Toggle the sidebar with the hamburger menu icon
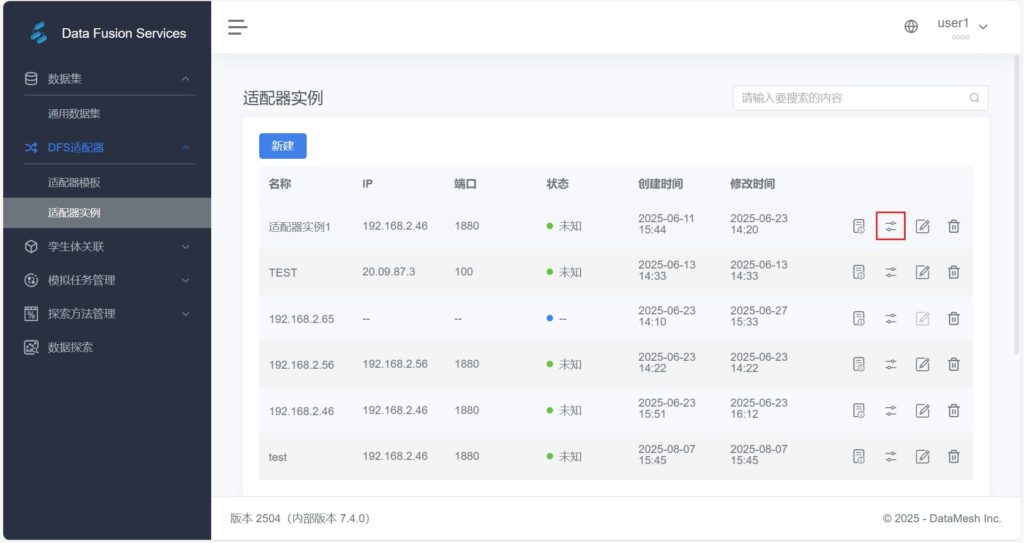Viewport: 1024px width, 543px height. pyautogui.click(x=237, y=27)
